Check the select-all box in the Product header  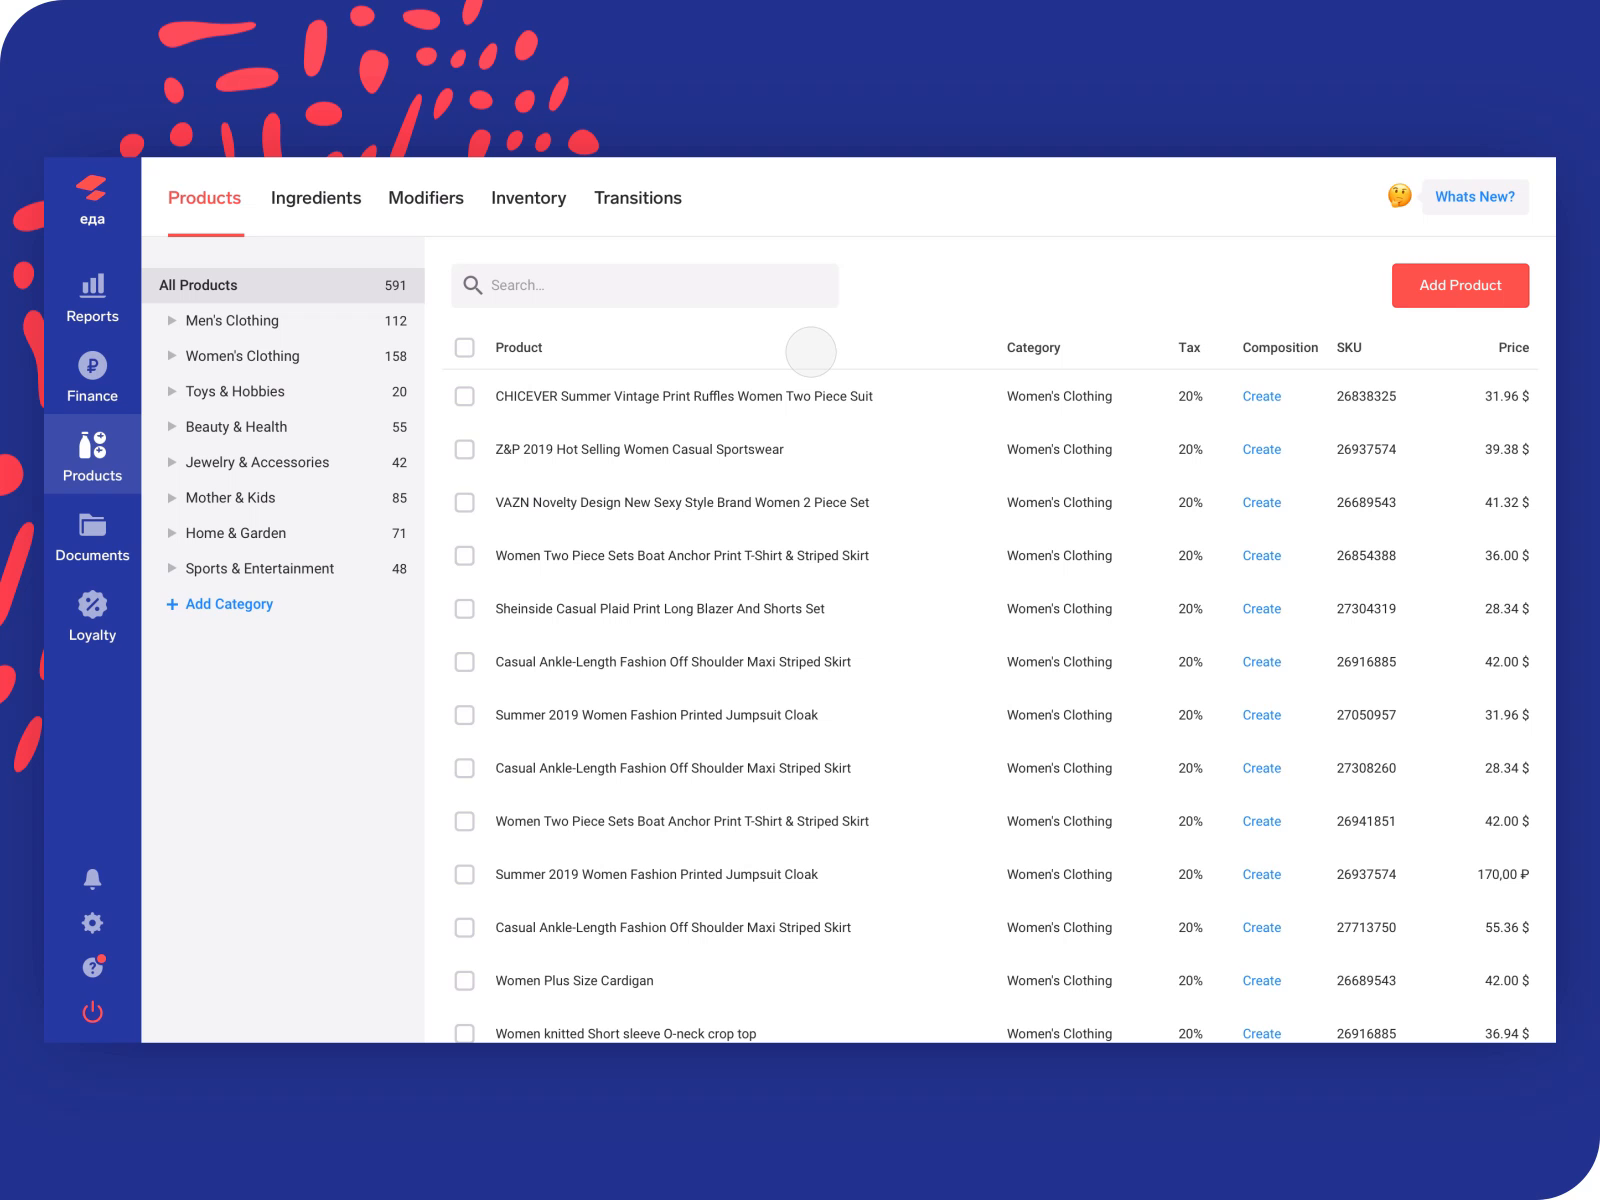(x=464, y=347)
